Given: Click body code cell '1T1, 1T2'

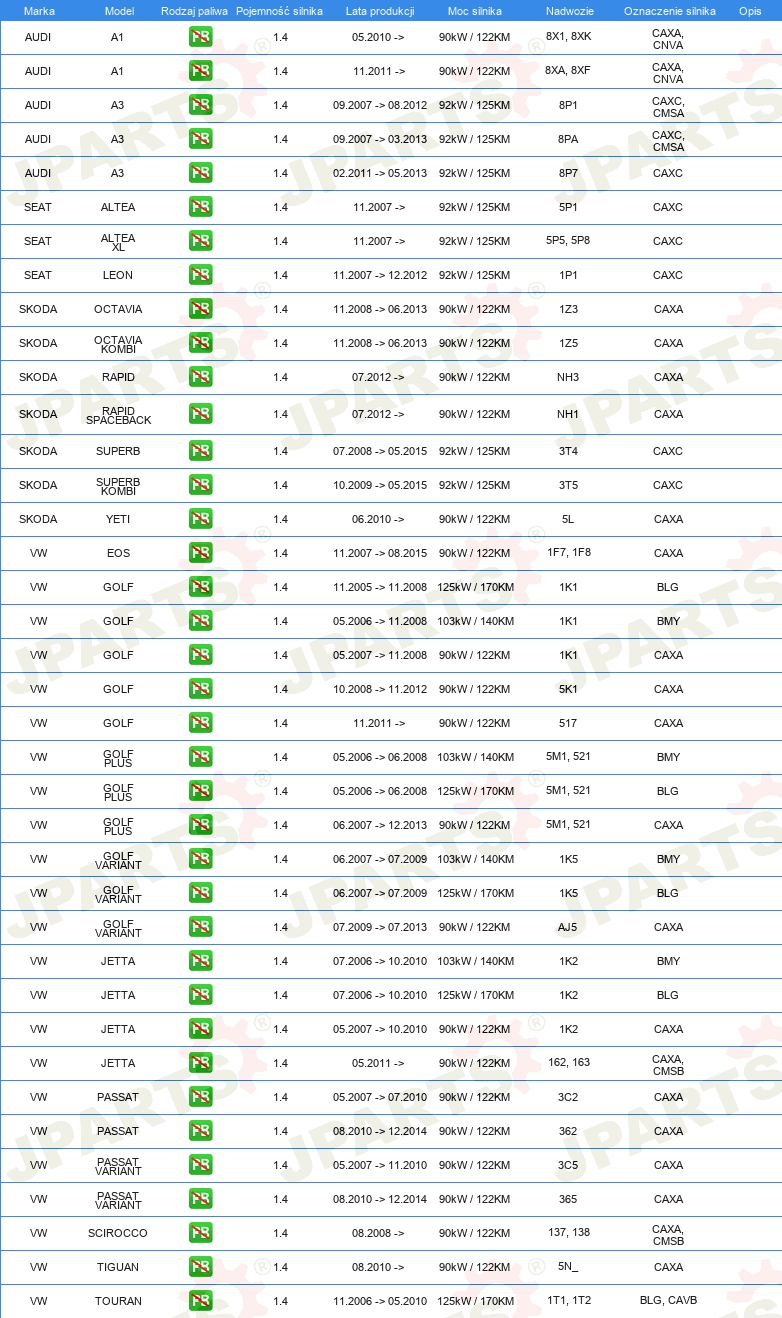Looking at the screenshot, I should point(569,1300).
